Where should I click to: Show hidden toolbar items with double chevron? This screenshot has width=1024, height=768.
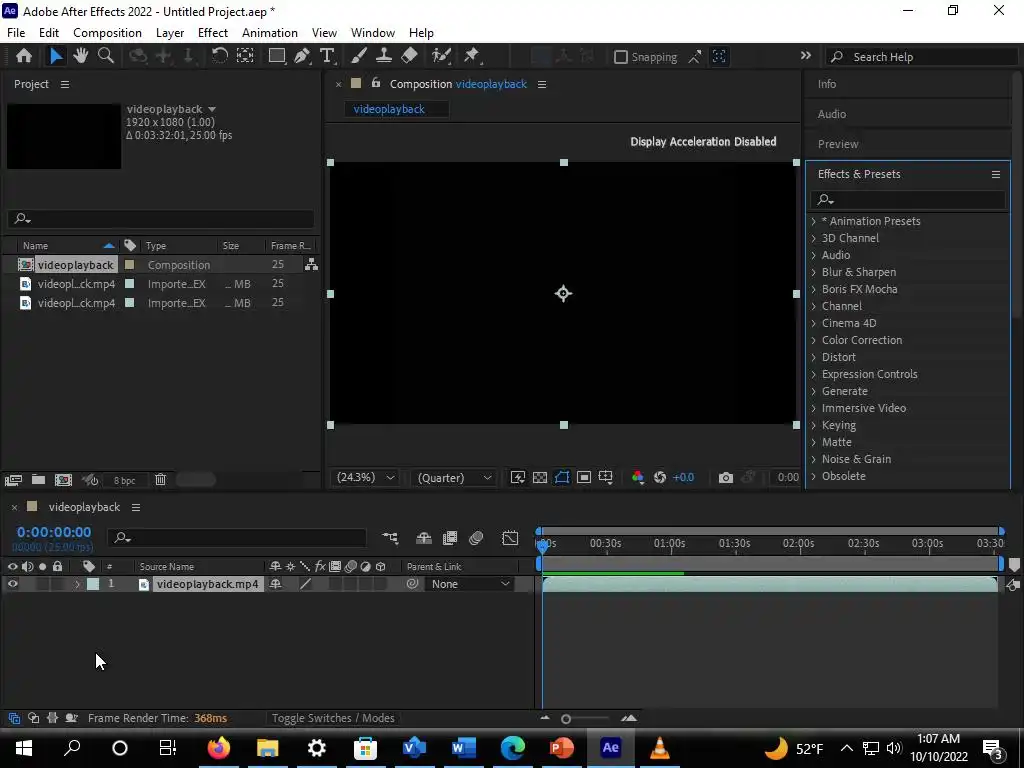point(806,56)
